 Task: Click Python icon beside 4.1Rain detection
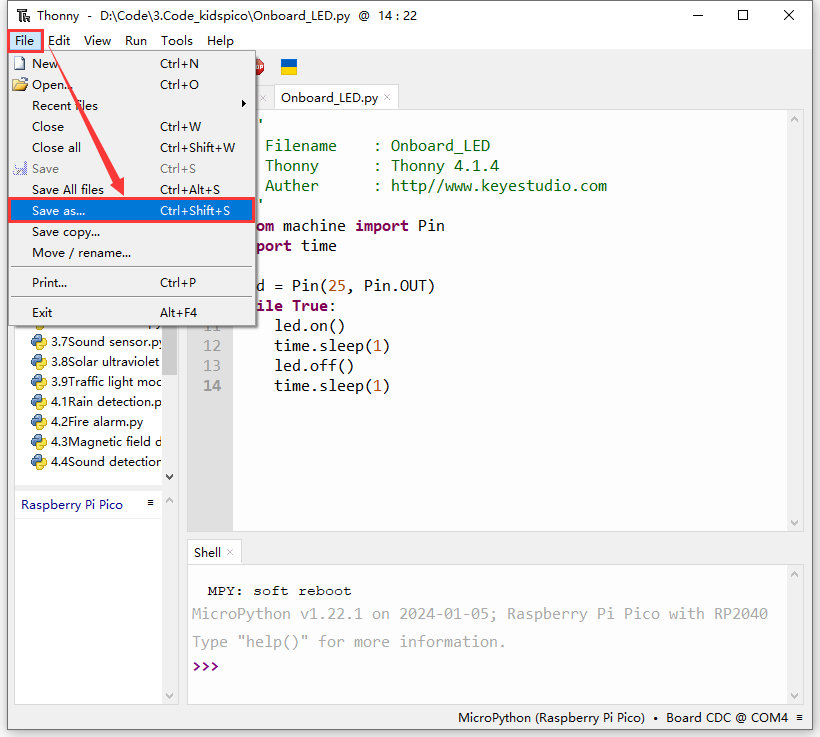coord(39,402)
